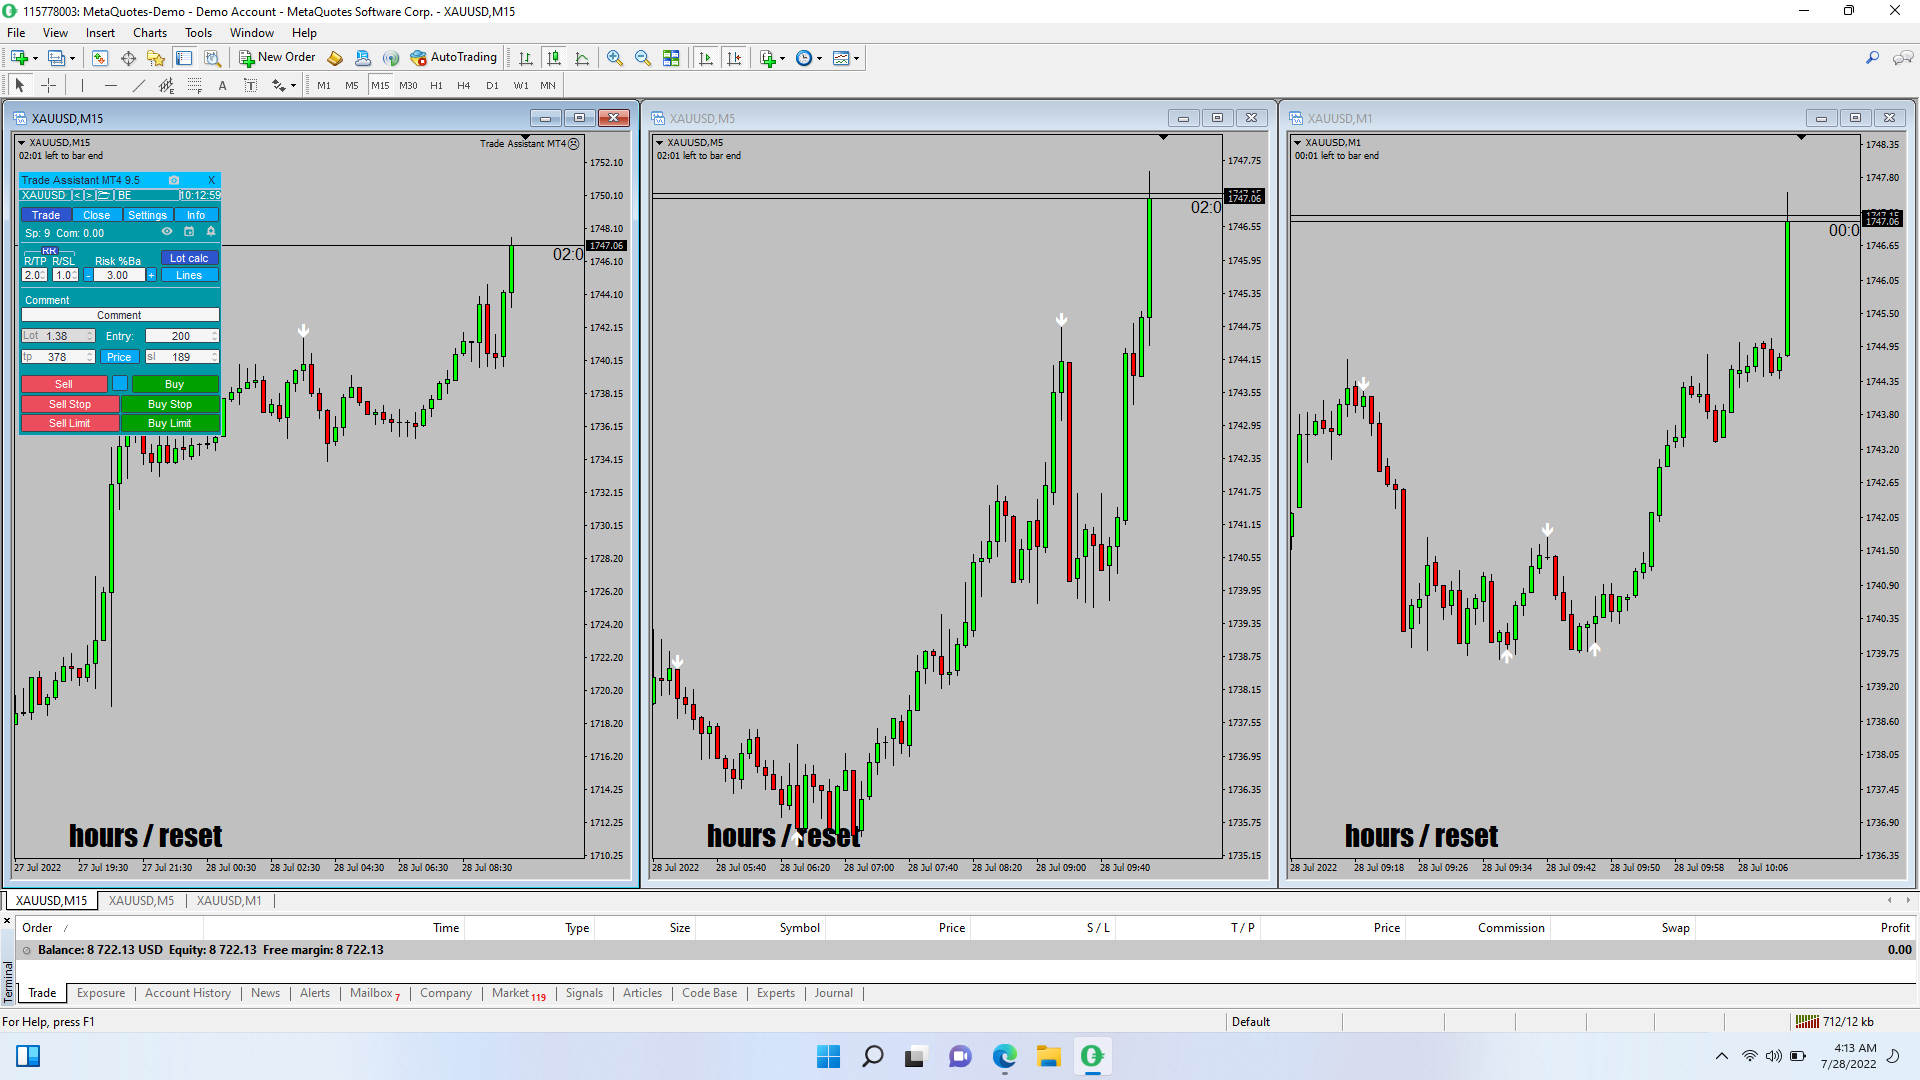
Task: Switch to the Account History tab
Action: 187,993
